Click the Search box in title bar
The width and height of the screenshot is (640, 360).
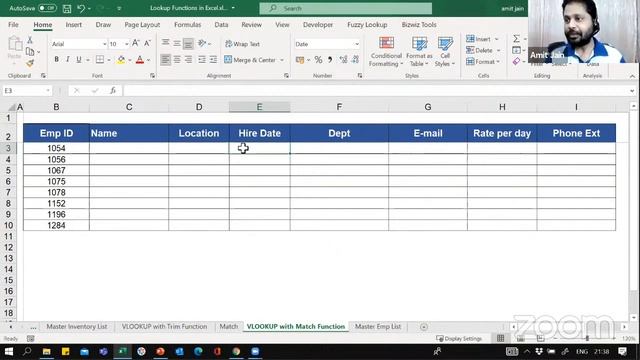345,8
